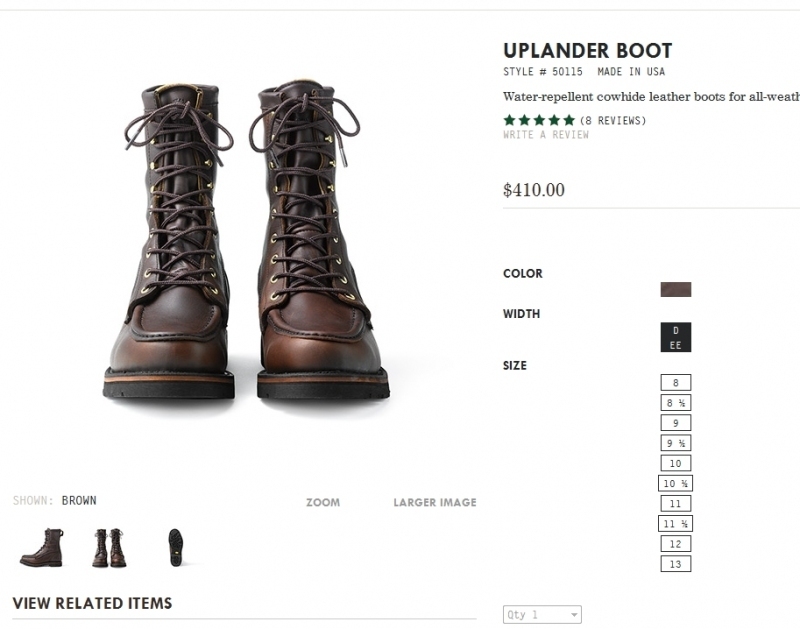Open the 8 Reviews link
Viewport: 800px width, 629px height.
613,121
